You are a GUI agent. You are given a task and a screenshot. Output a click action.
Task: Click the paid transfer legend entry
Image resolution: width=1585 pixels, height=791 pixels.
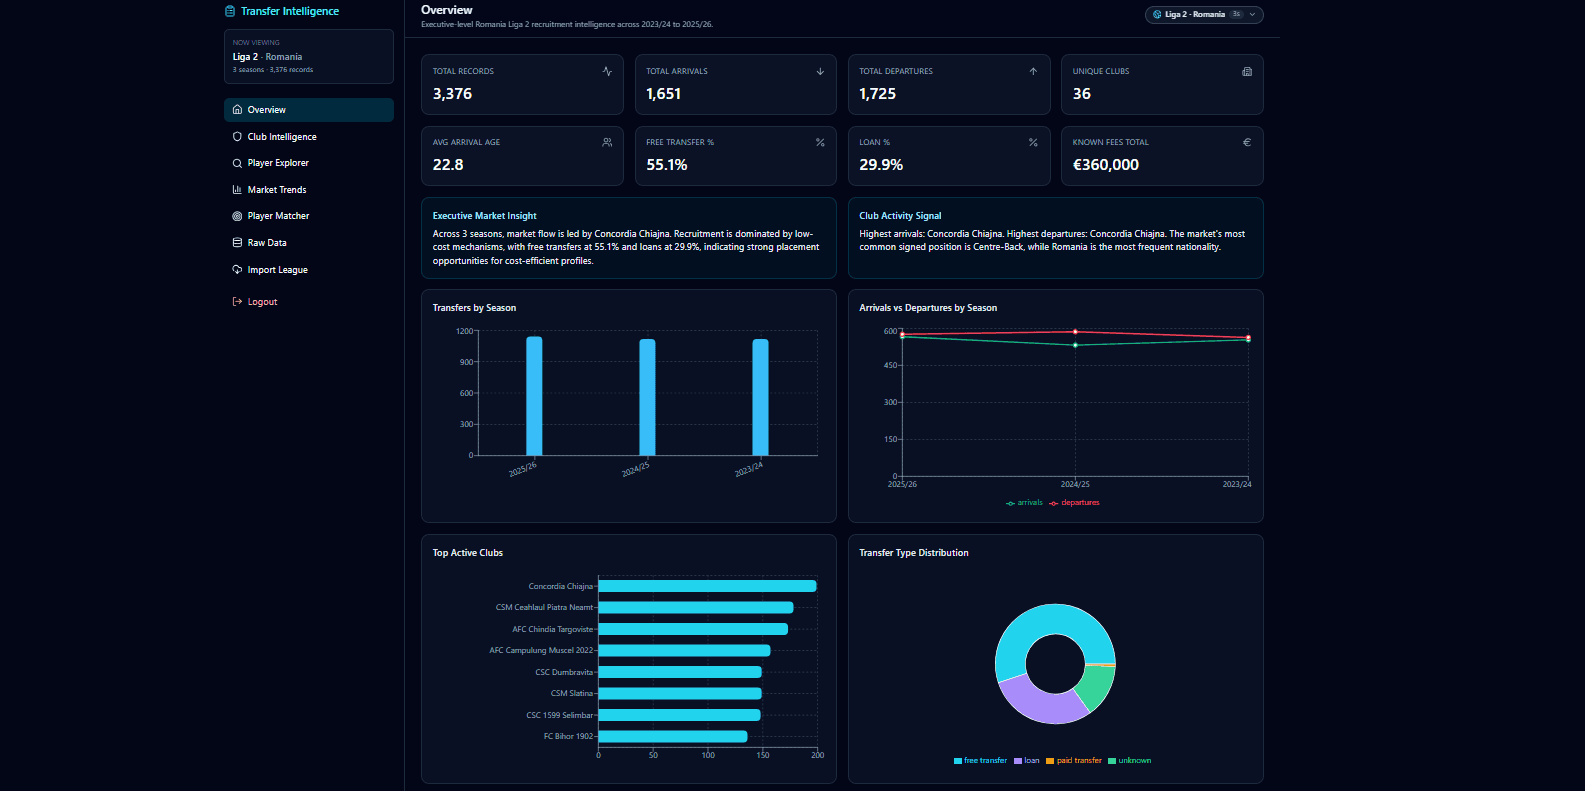1074,761
